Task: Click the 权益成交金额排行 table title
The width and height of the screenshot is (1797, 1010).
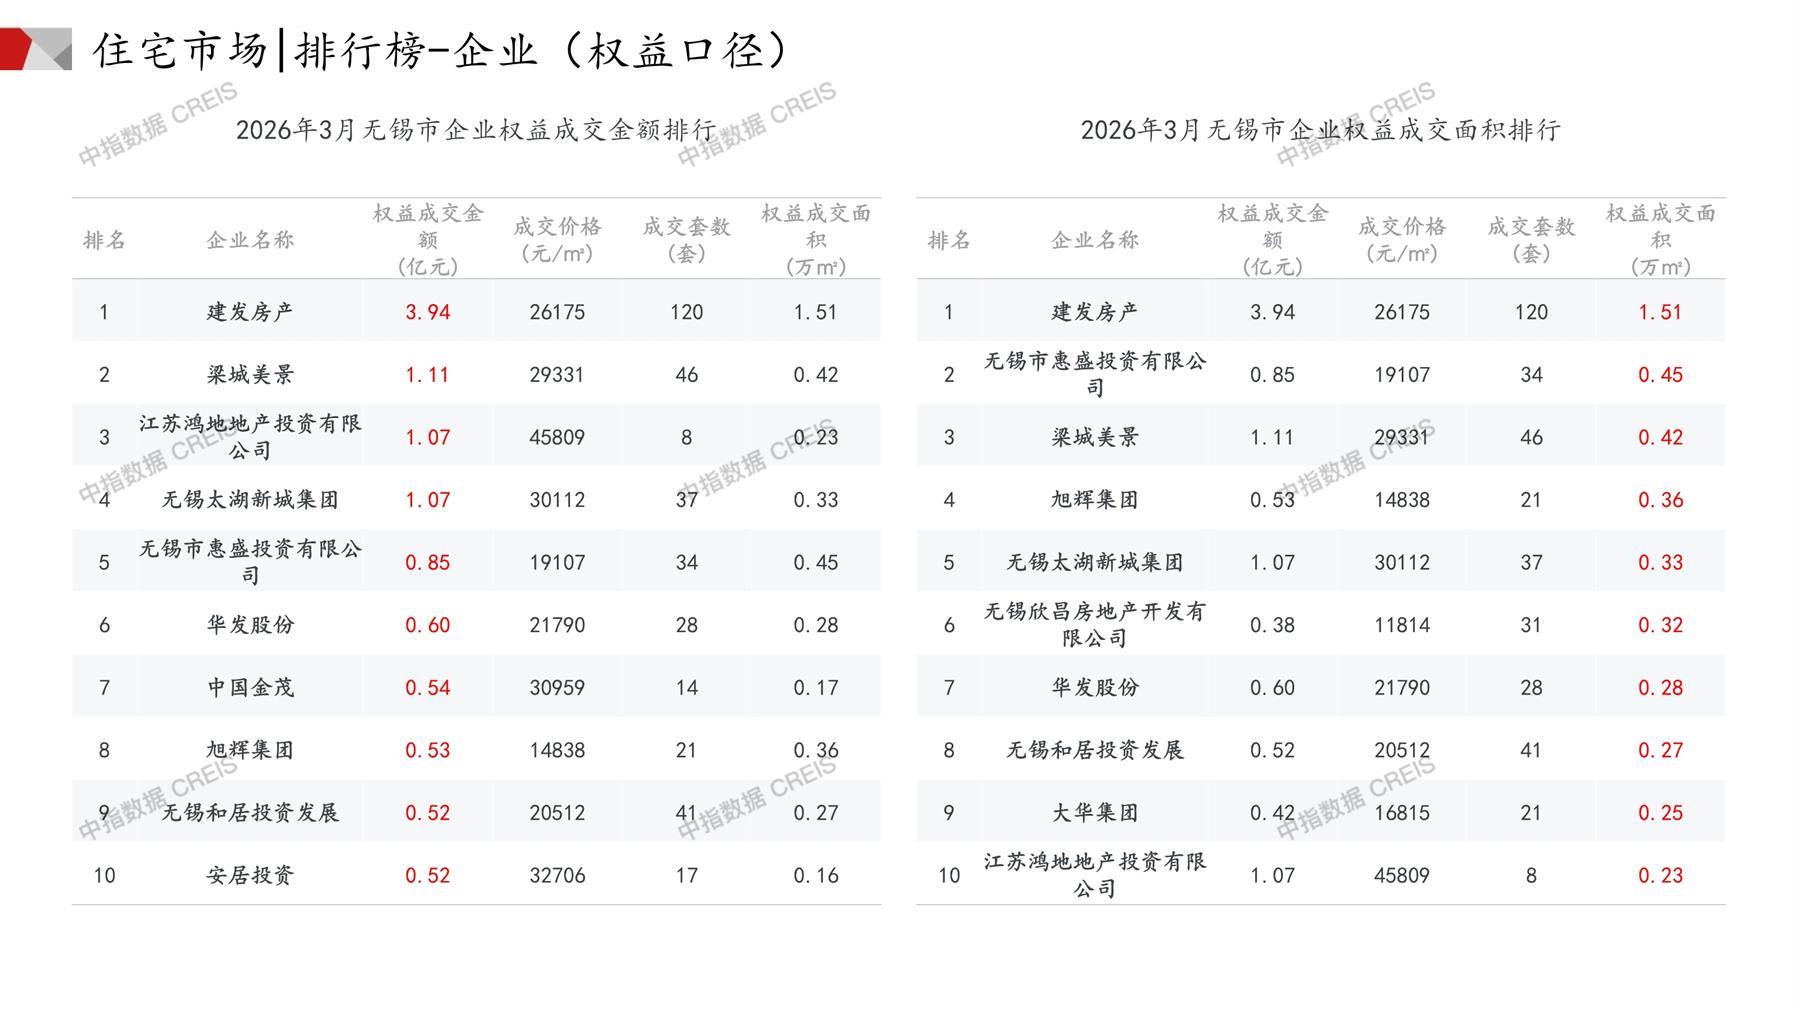Action: [x=476, y=130]
